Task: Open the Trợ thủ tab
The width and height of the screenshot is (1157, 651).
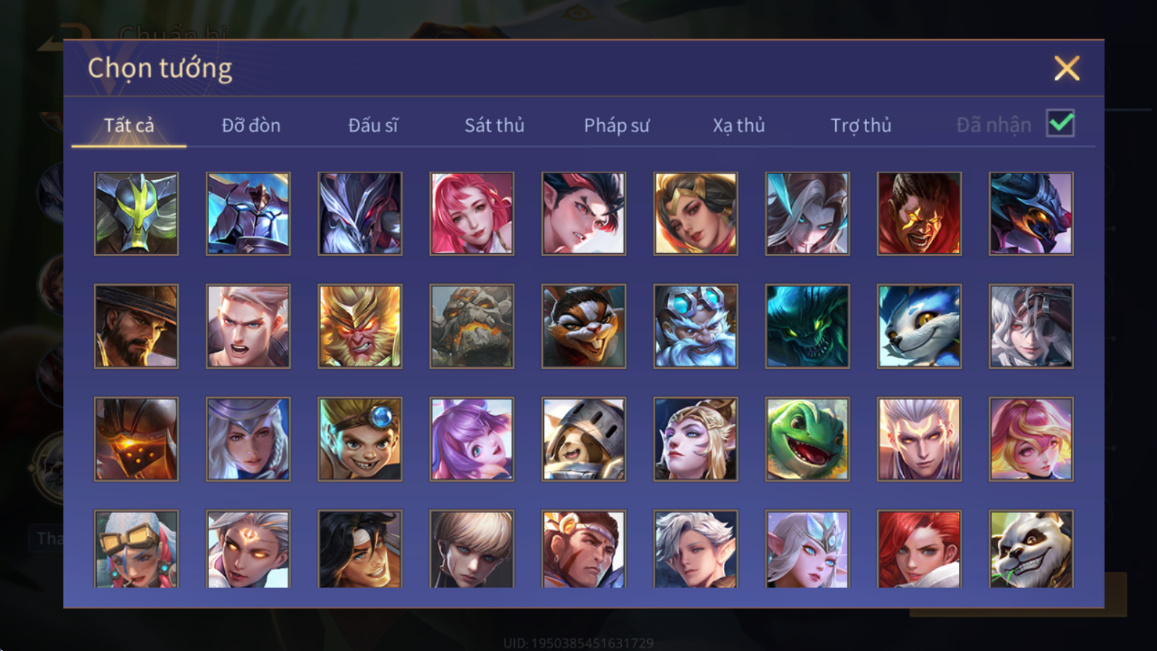Action: (861, 125)
